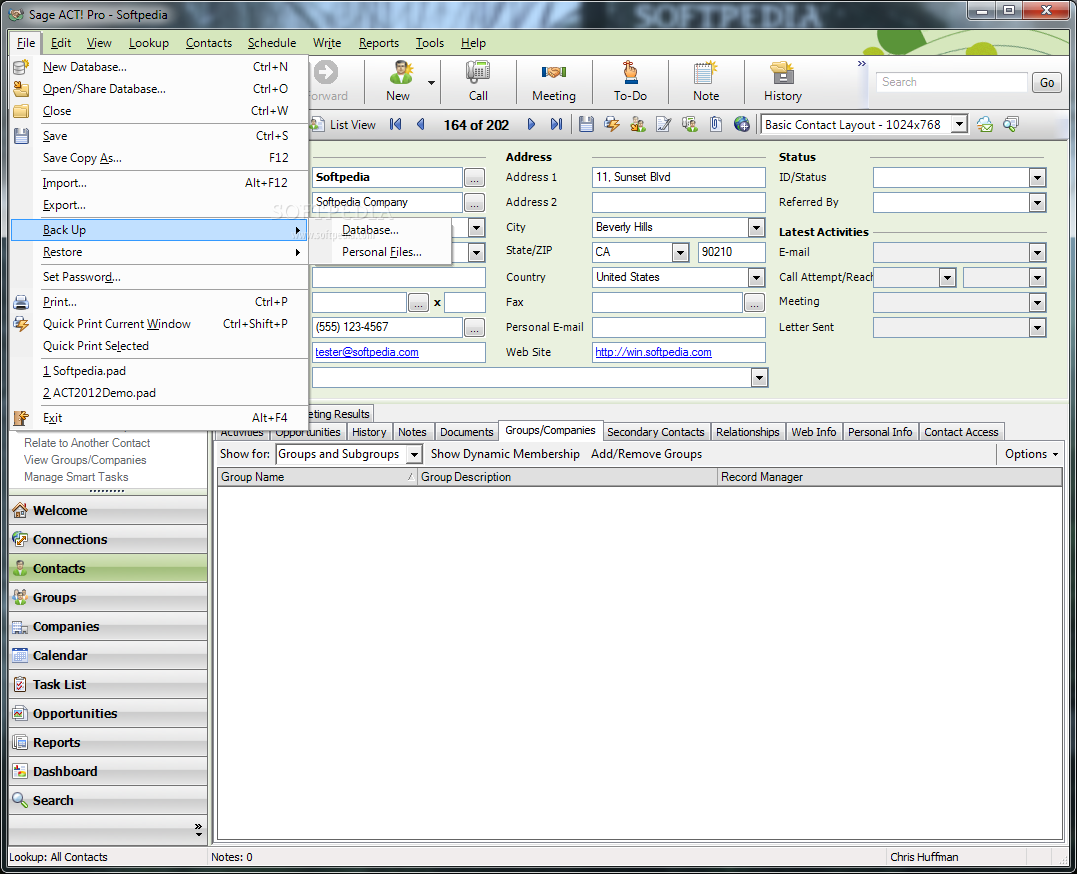Open Dashboard in left navigation
The image size is (1077, 874).
[x=109, y=771]
